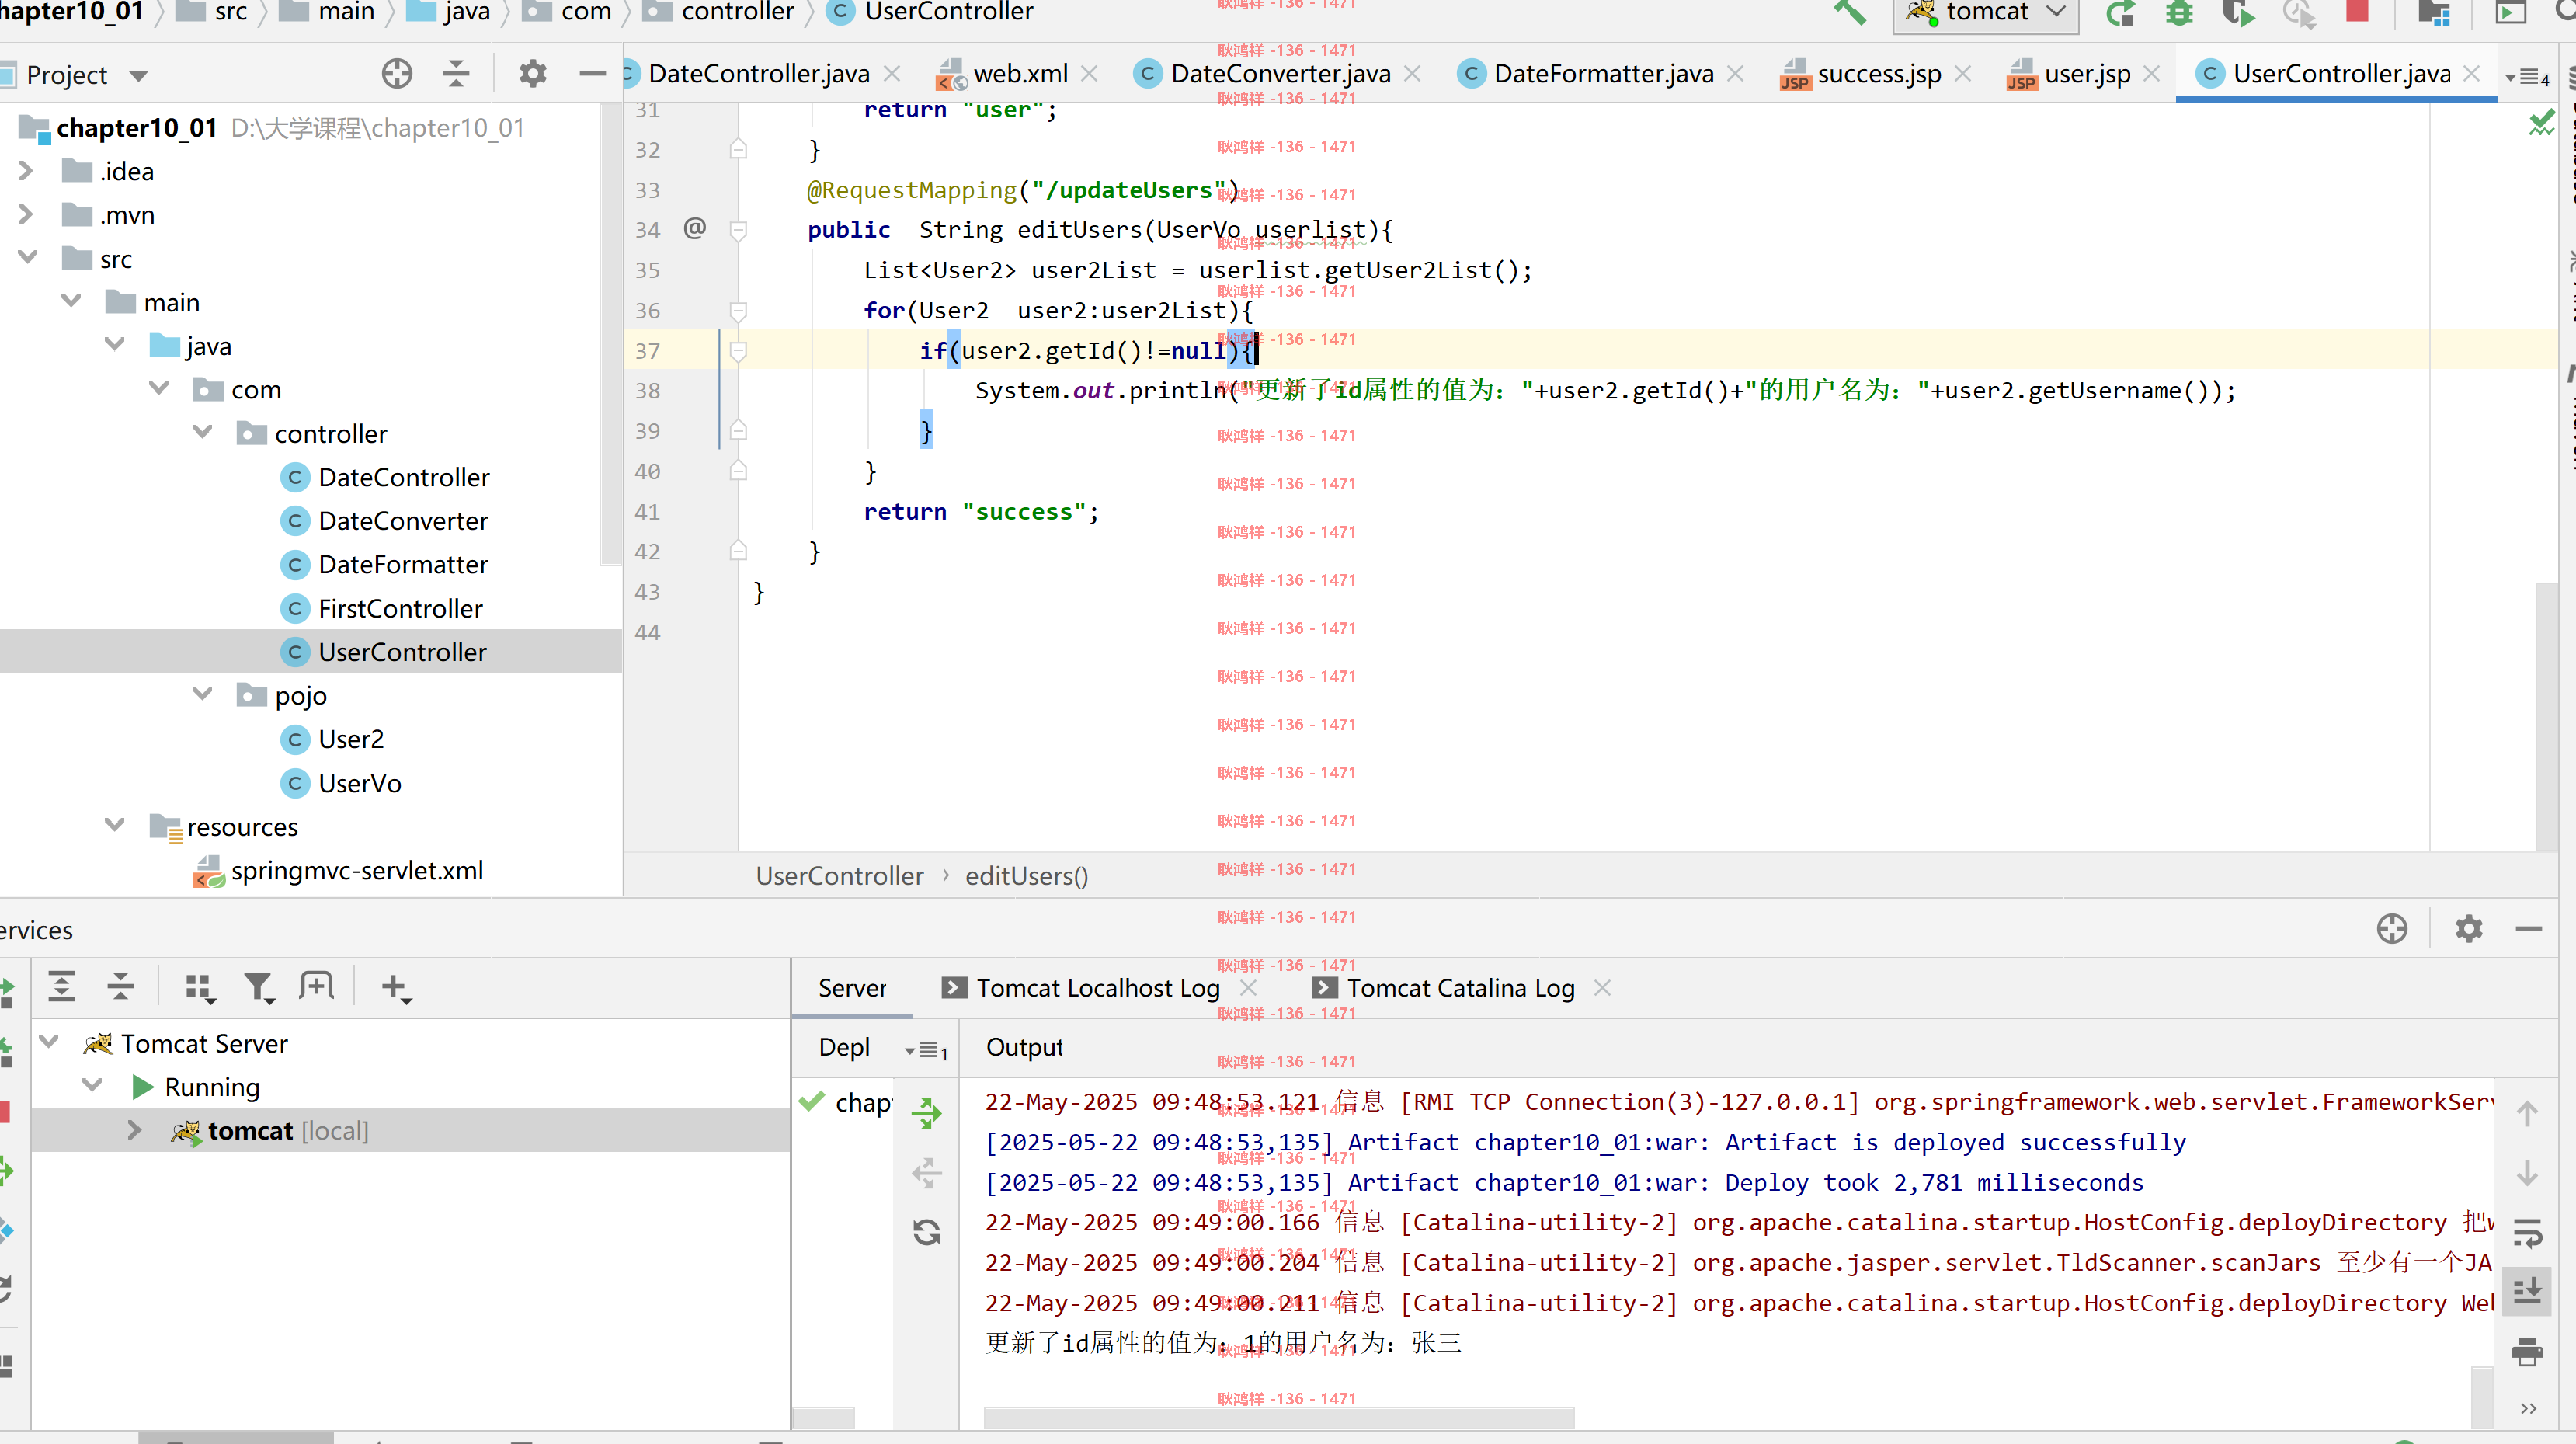This screenshot has height=1444, width=2576.
Task: Expand the .idea folder
Action: tap(27, 172)
